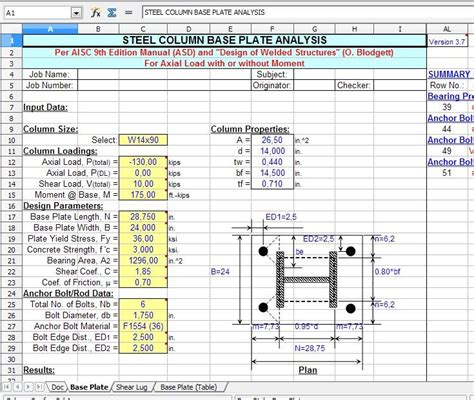Open the Function Wizard icon
Image resolution: width=474 pixels, height=400 pixels.
[96, 13]
